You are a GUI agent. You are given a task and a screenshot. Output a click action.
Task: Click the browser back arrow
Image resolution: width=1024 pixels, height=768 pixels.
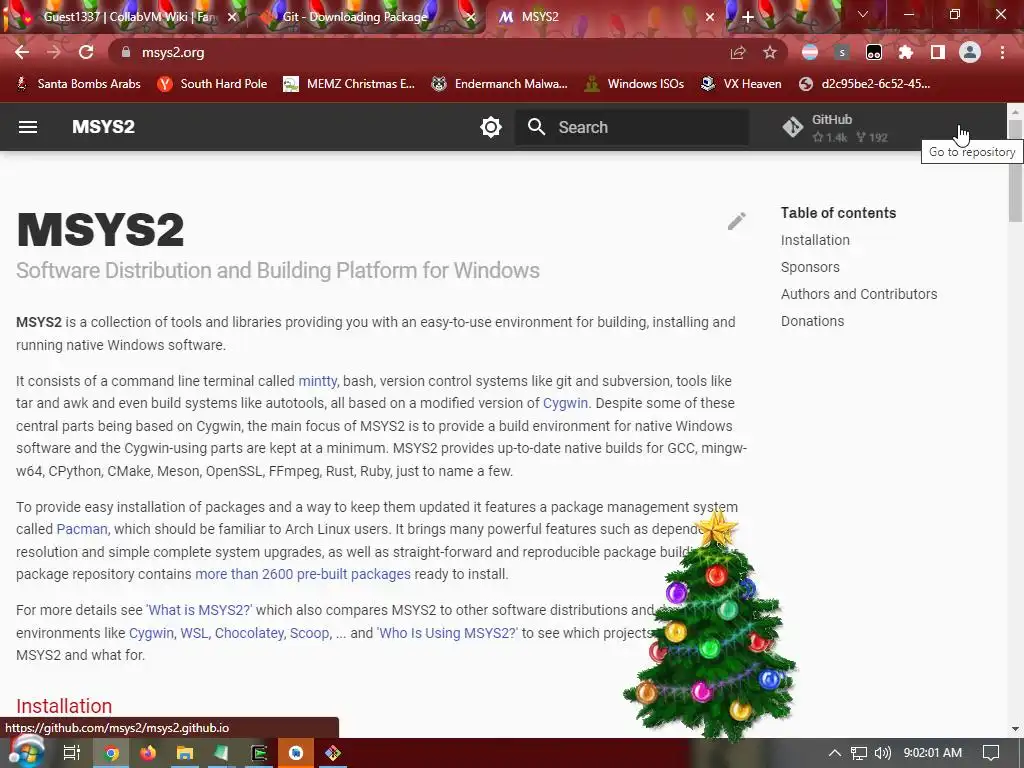point(22,52)
